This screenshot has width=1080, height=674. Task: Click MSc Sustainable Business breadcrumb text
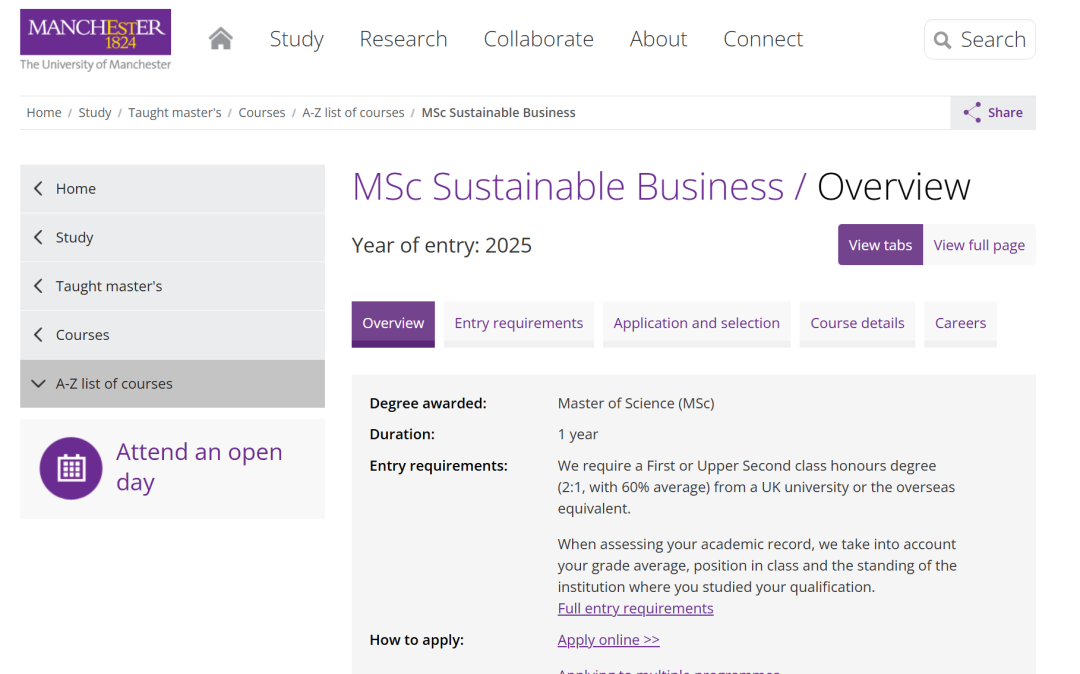click(498, 112)
